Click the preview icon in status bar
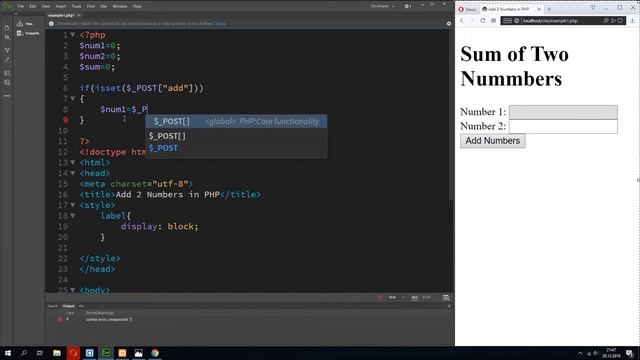This screenshot has width=640, height=360. click(446, 298)
